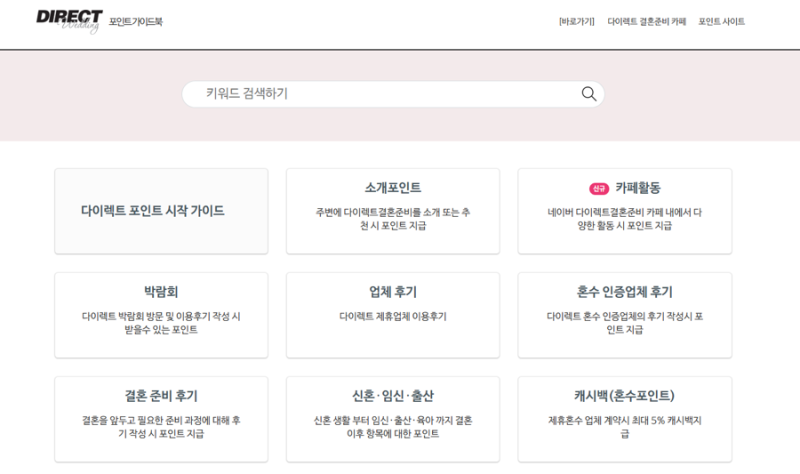The height and width of the screenshot is (474, 800).
Task: Open the 다이렉트 결혼준비 카페 link
Action: [x=646, y=21]
